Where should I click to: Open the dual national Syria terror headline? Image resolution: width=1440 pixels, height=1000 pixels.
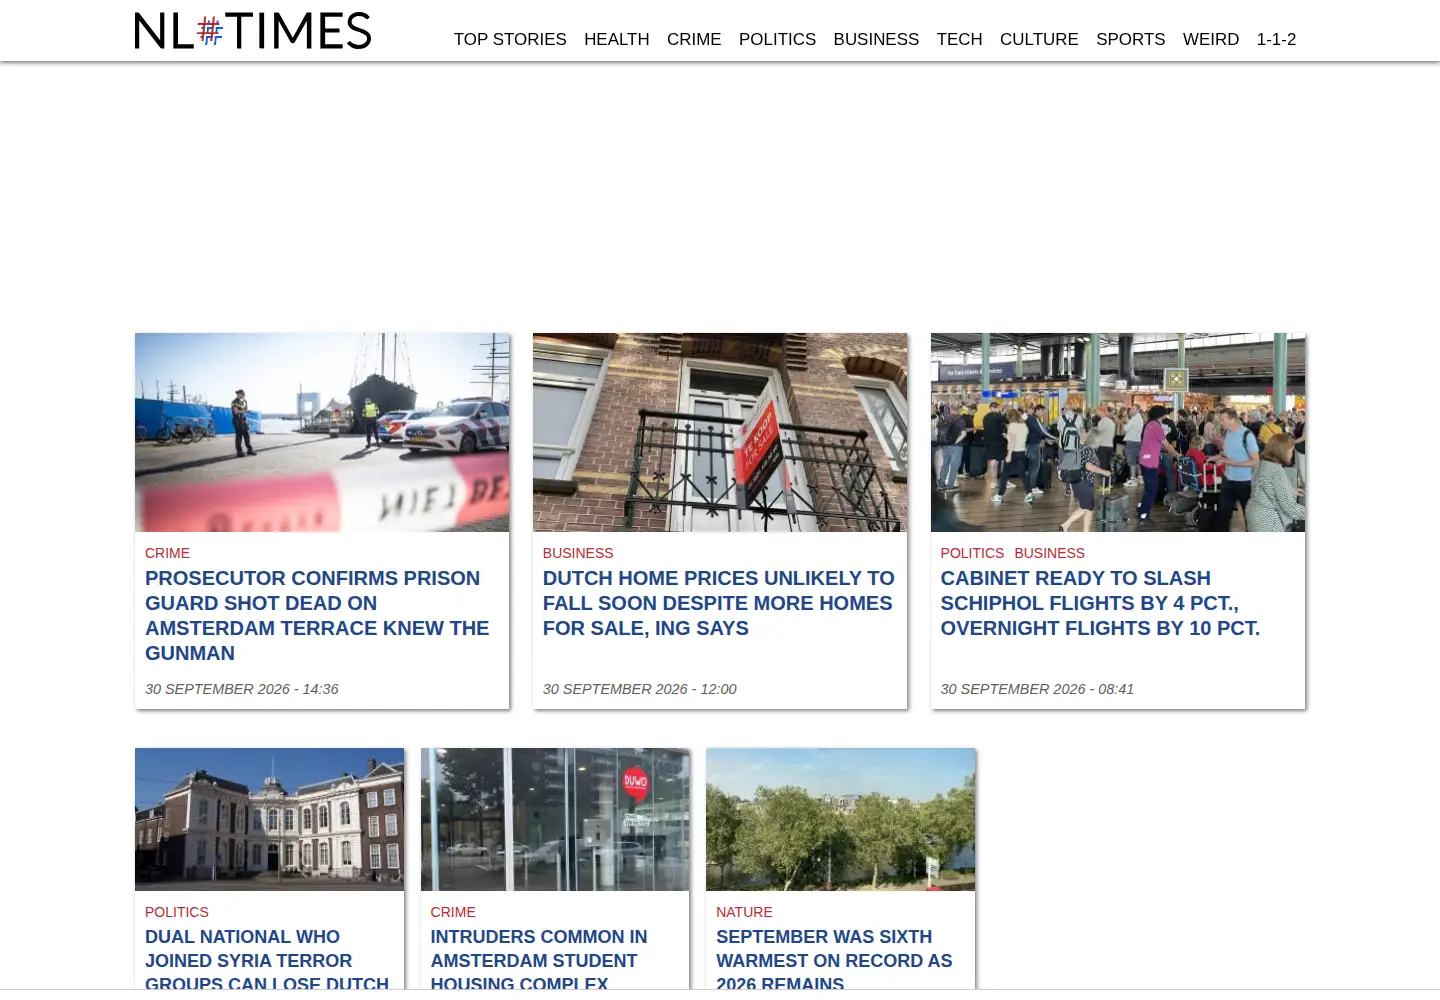tap(267, 960)
